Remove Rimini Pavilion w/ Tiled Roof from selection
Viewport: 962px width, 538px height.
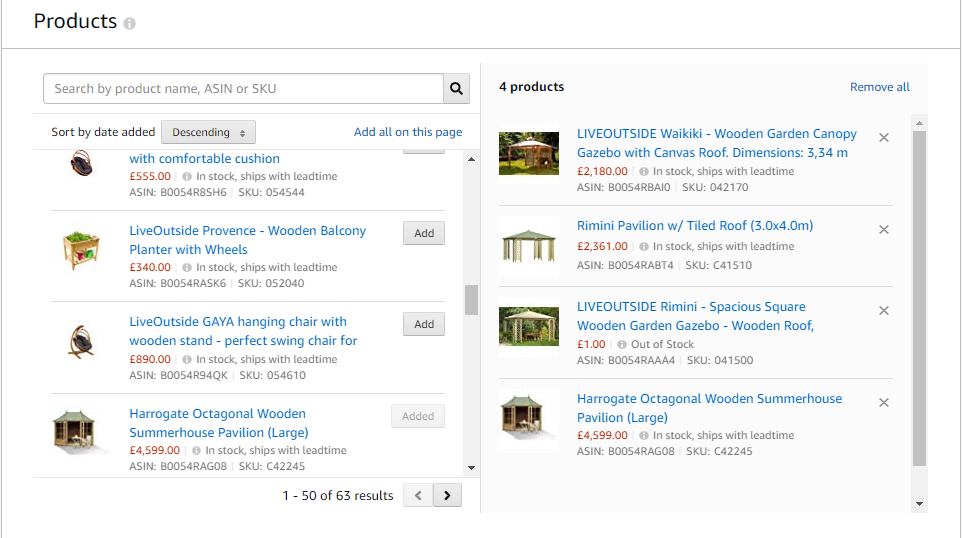pyautogui.click(x=883, y=229)
